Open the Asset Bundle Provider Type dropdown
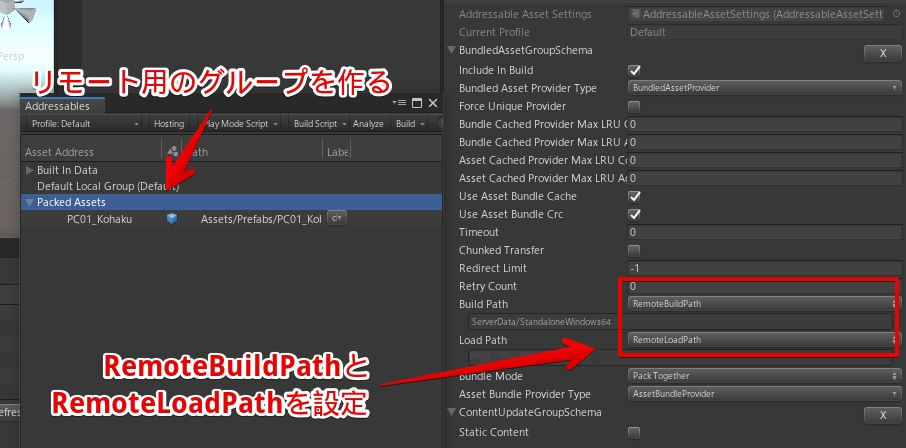The image size is (906, 448). click(x=764, y=394)
